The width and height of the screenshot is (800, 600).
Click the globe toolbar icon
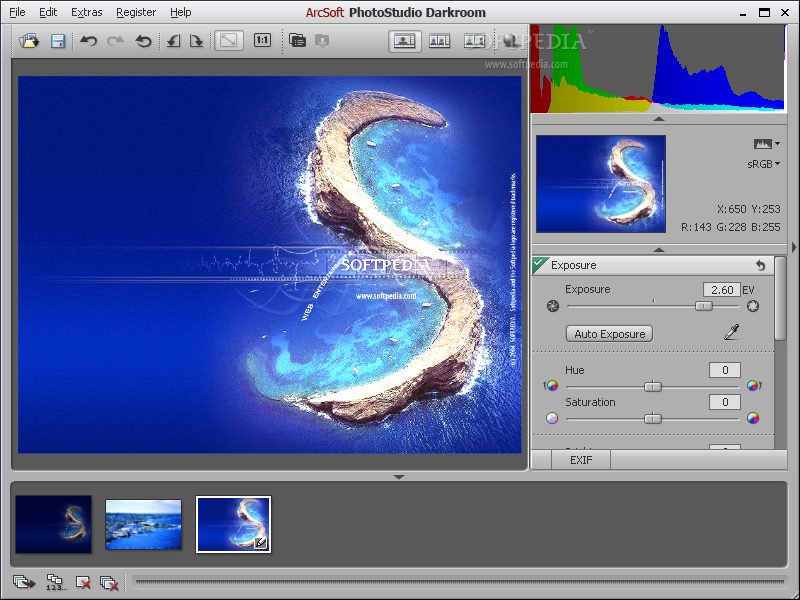tap(511, 41)
